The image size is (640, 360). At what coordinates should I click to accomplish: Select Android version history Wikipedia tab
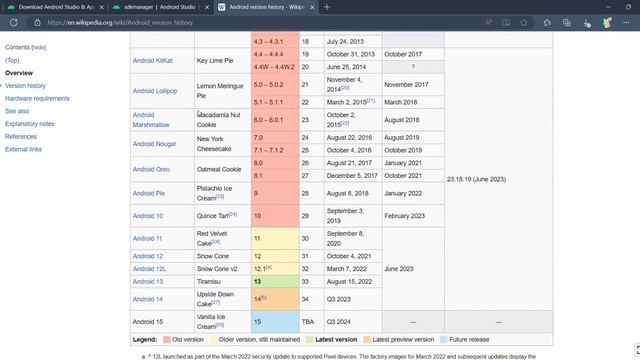coord(266,7)
